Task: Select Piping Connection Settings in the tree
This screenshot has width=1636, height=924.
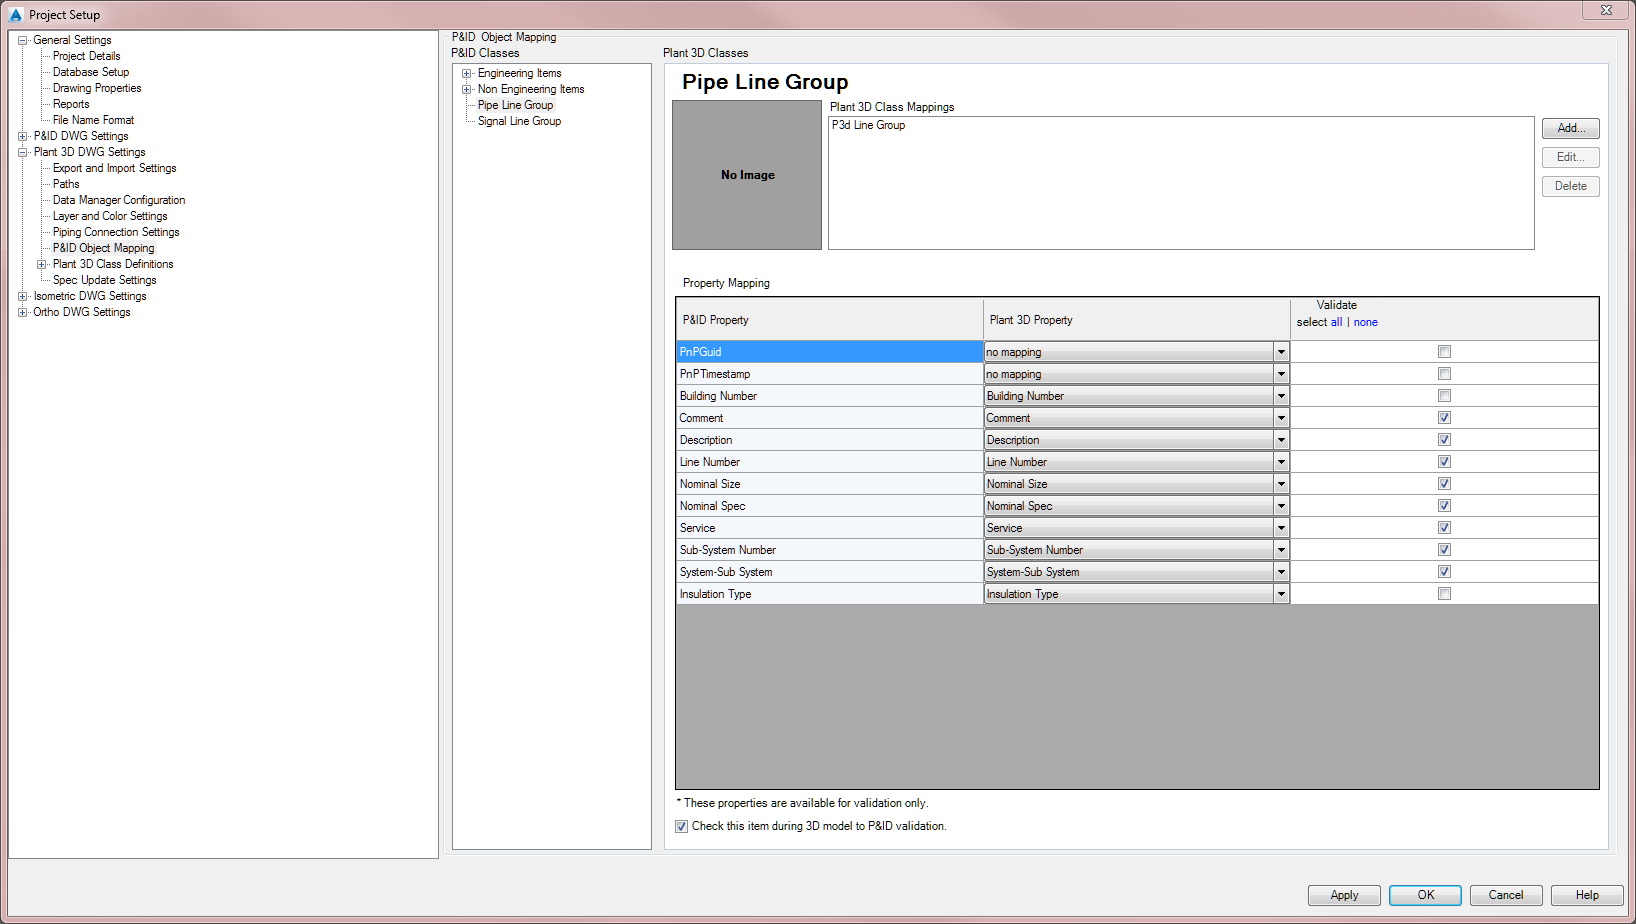Action: (x=115, y=231)
